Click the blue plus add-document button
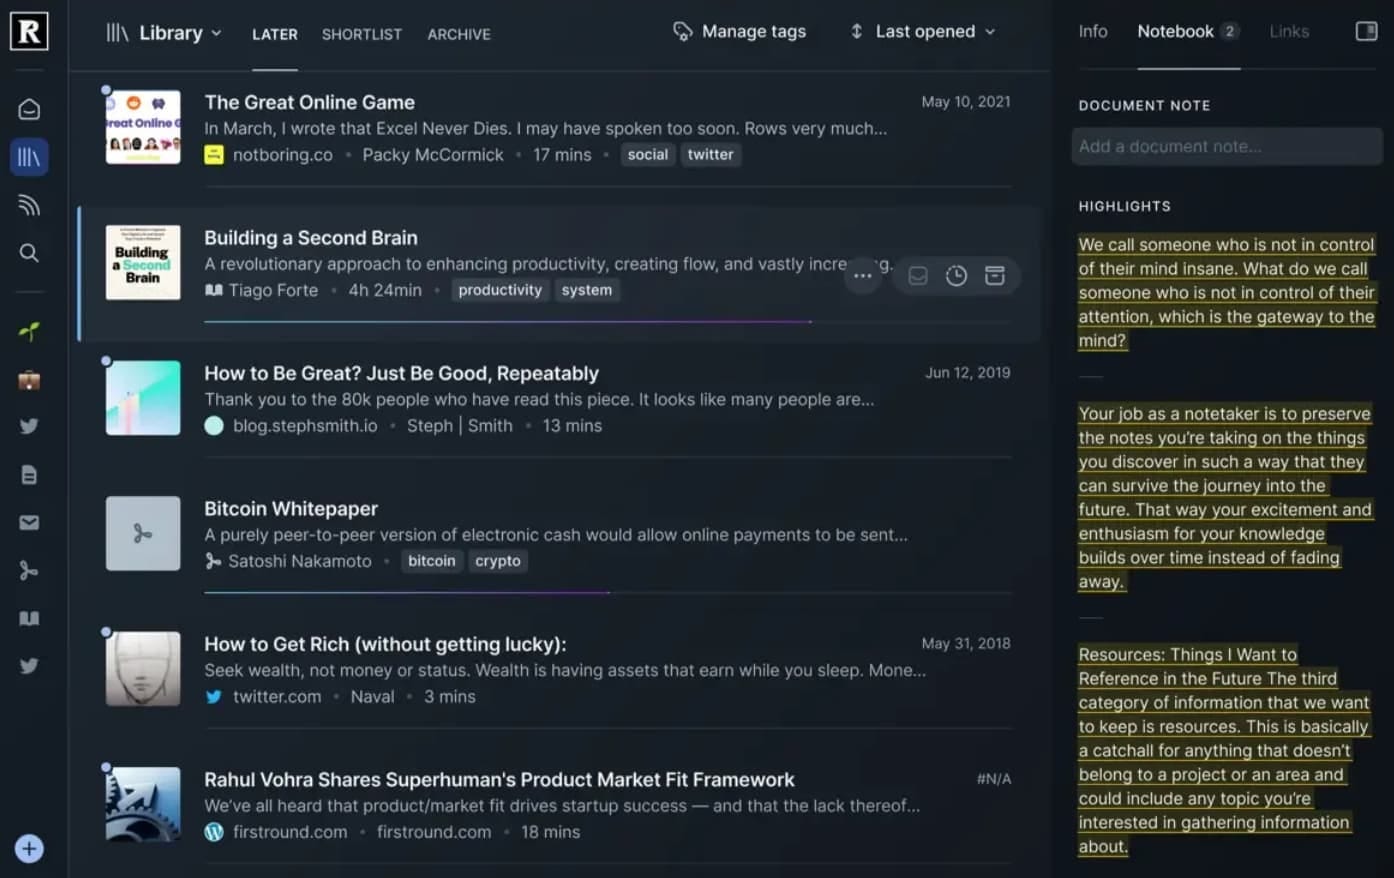The height and width of the screenshot is (878, 1394). pos(29,849)
